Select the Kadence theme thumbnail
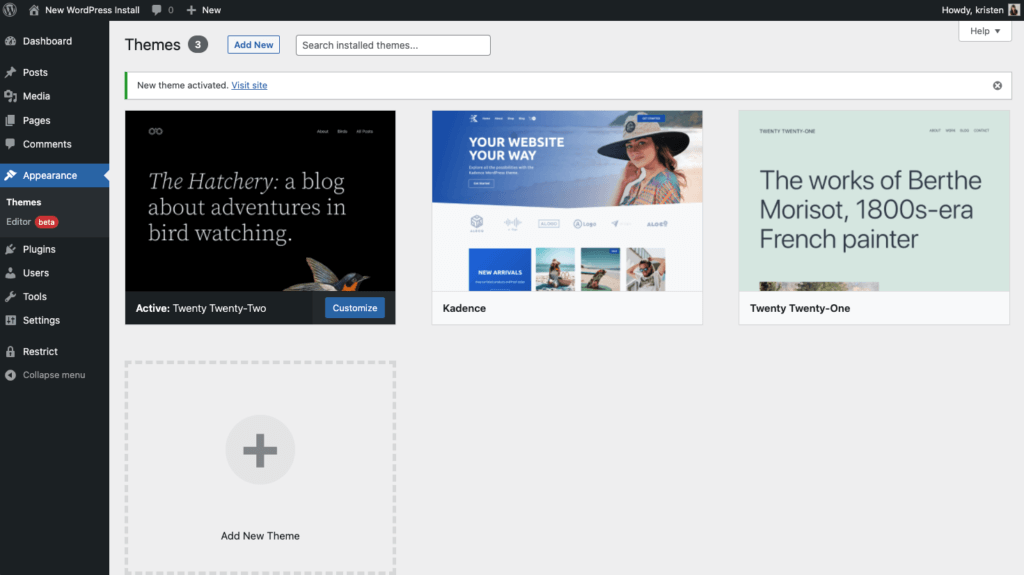 pos(567,201)
